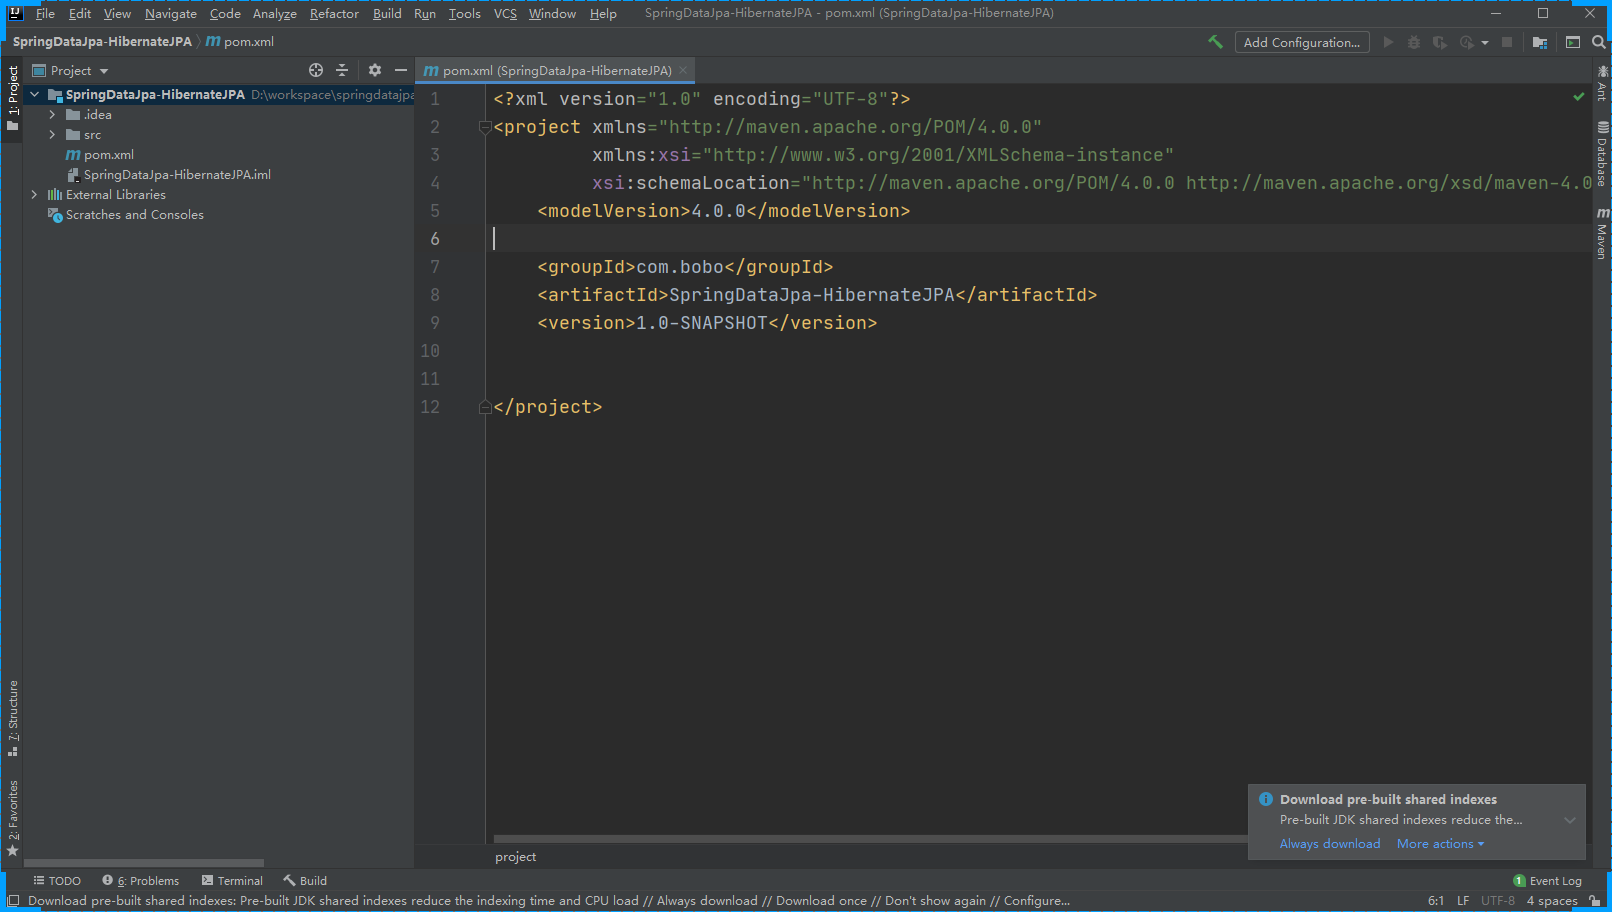Open More actions dropdown in notification

click(1440, 844)
